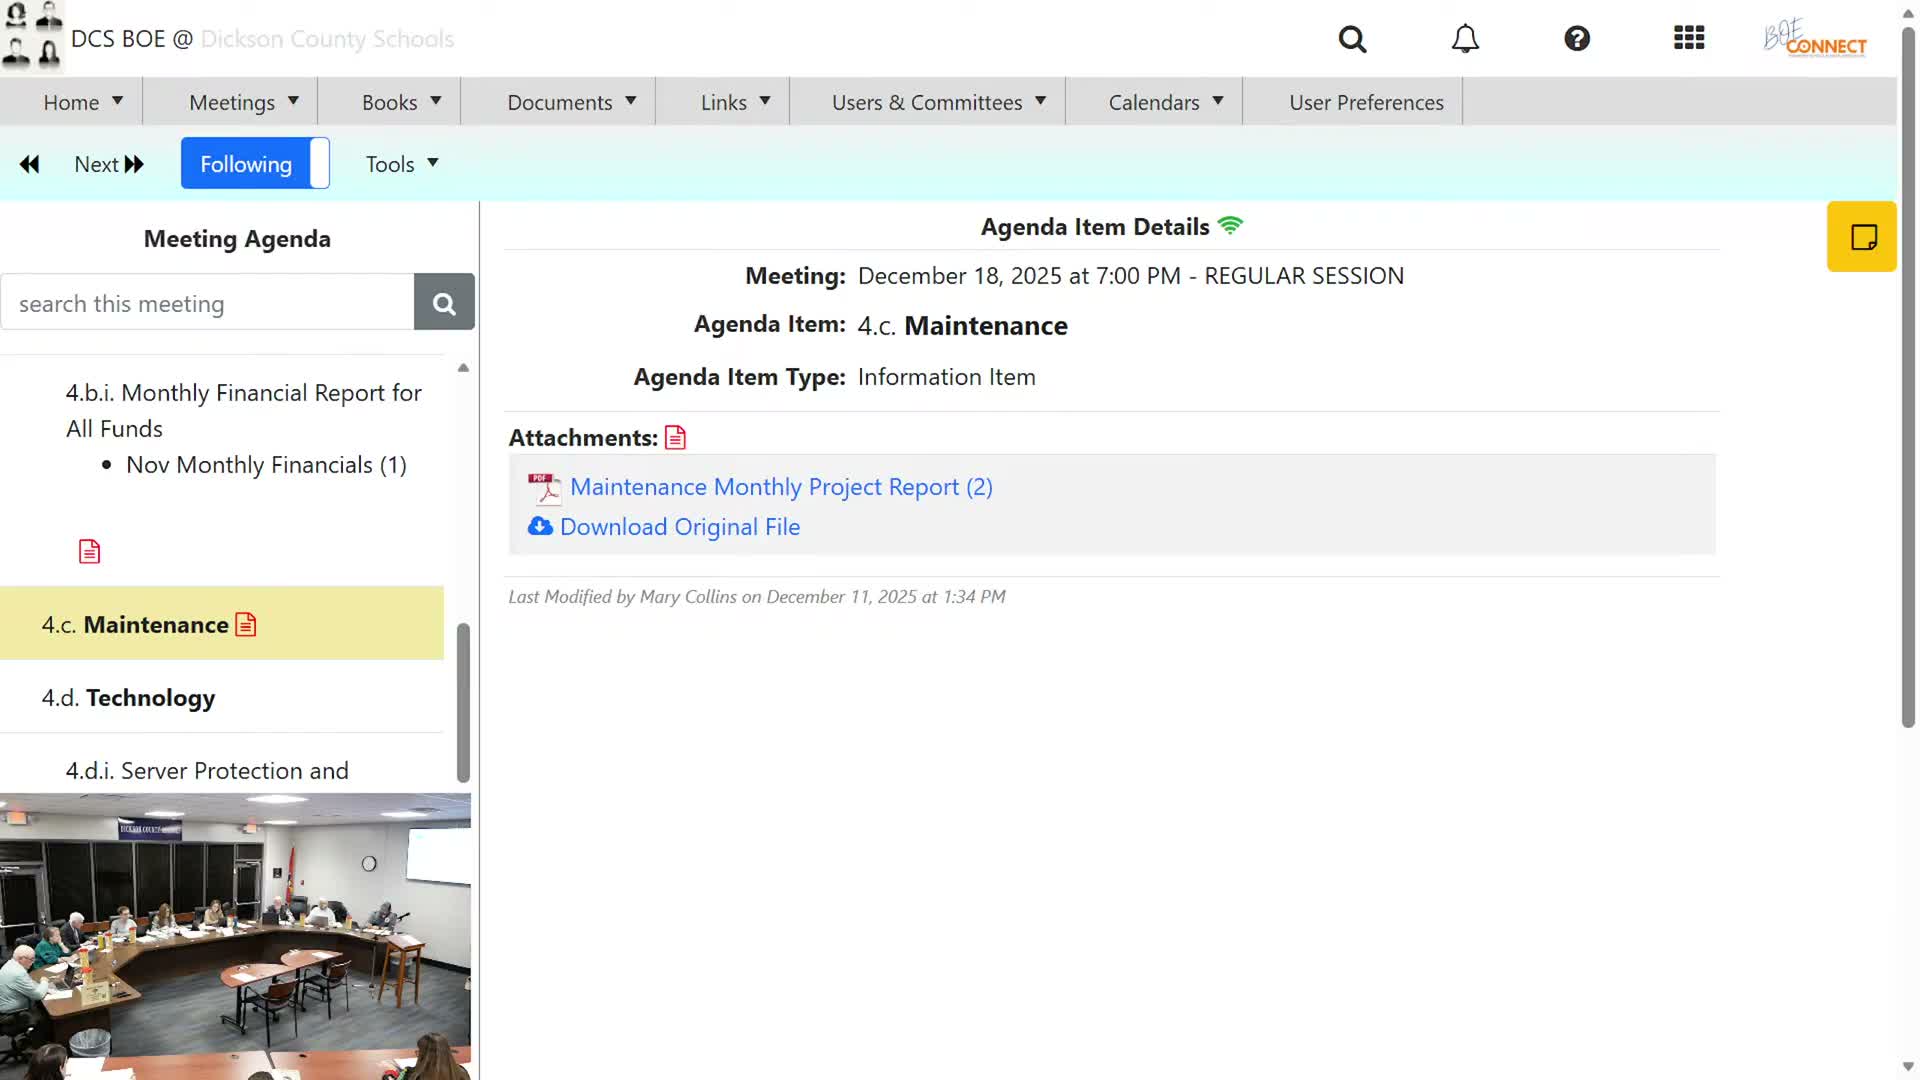Viewport: 1920px width, 1080px height.
Task: Open the Meetings dropdown menu
Action: click(x=243, y=102)
